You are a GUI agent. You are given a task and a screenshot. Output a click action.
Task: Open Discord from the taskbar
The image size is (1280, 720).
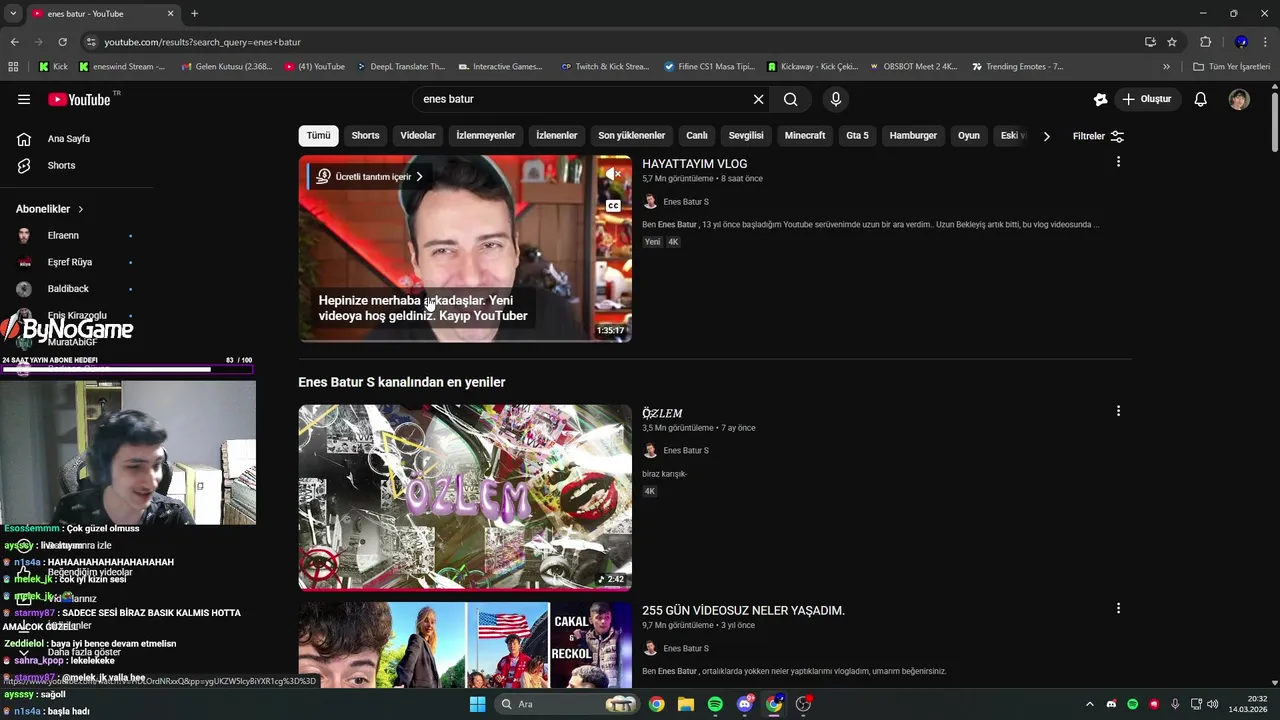(x=744, y=704)
